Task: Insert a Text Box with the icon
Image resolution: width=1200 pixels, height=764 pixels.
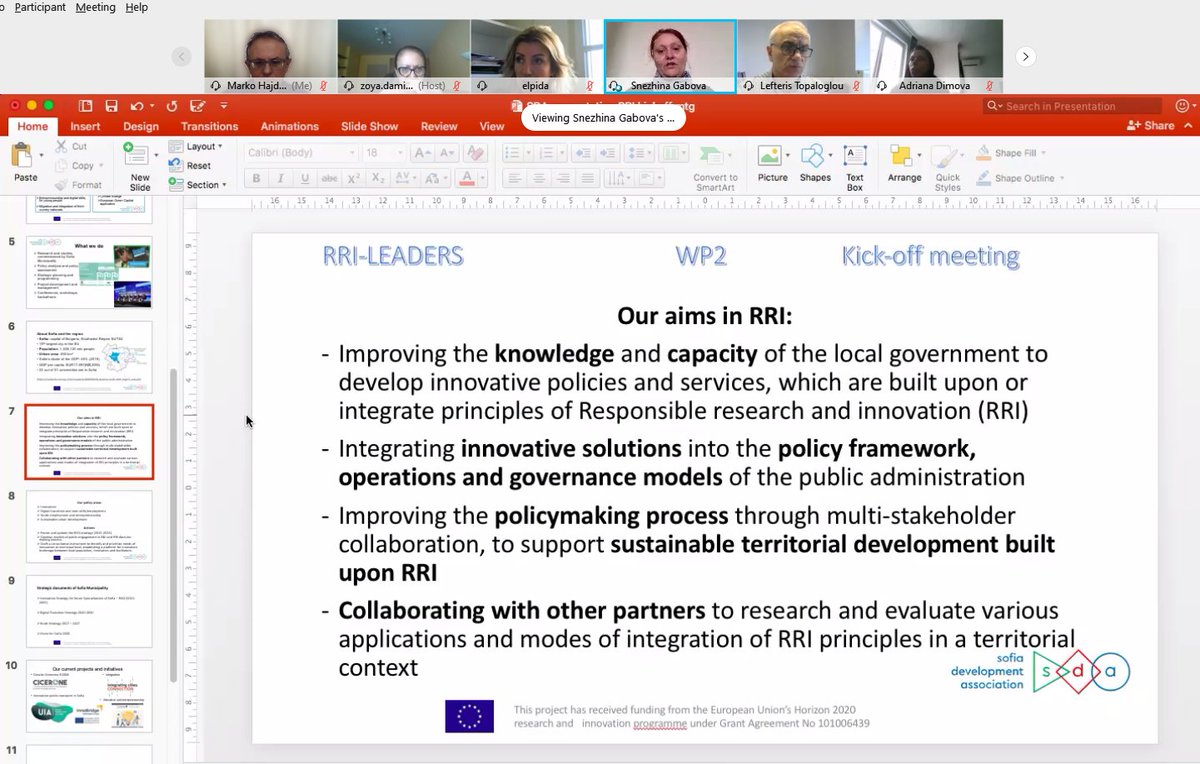Action: [x=854, y=156]
